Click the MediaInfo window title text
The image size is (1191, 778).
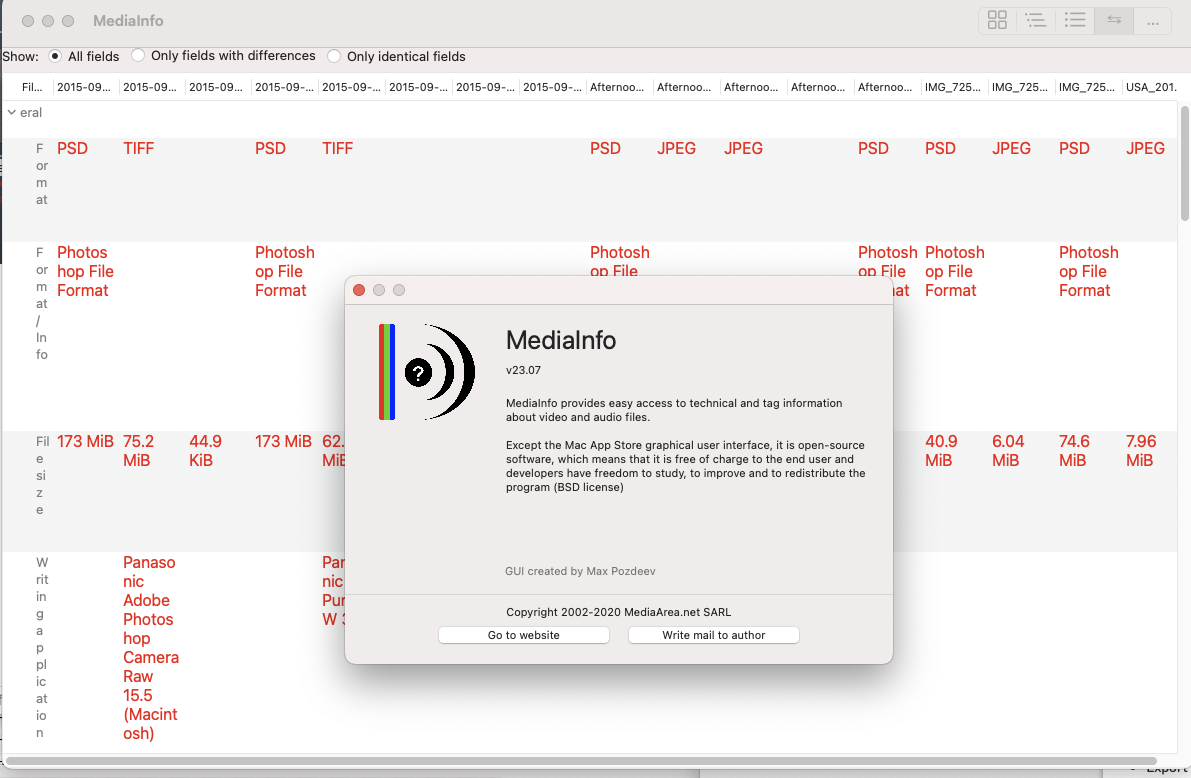click(x=128, y=21)
